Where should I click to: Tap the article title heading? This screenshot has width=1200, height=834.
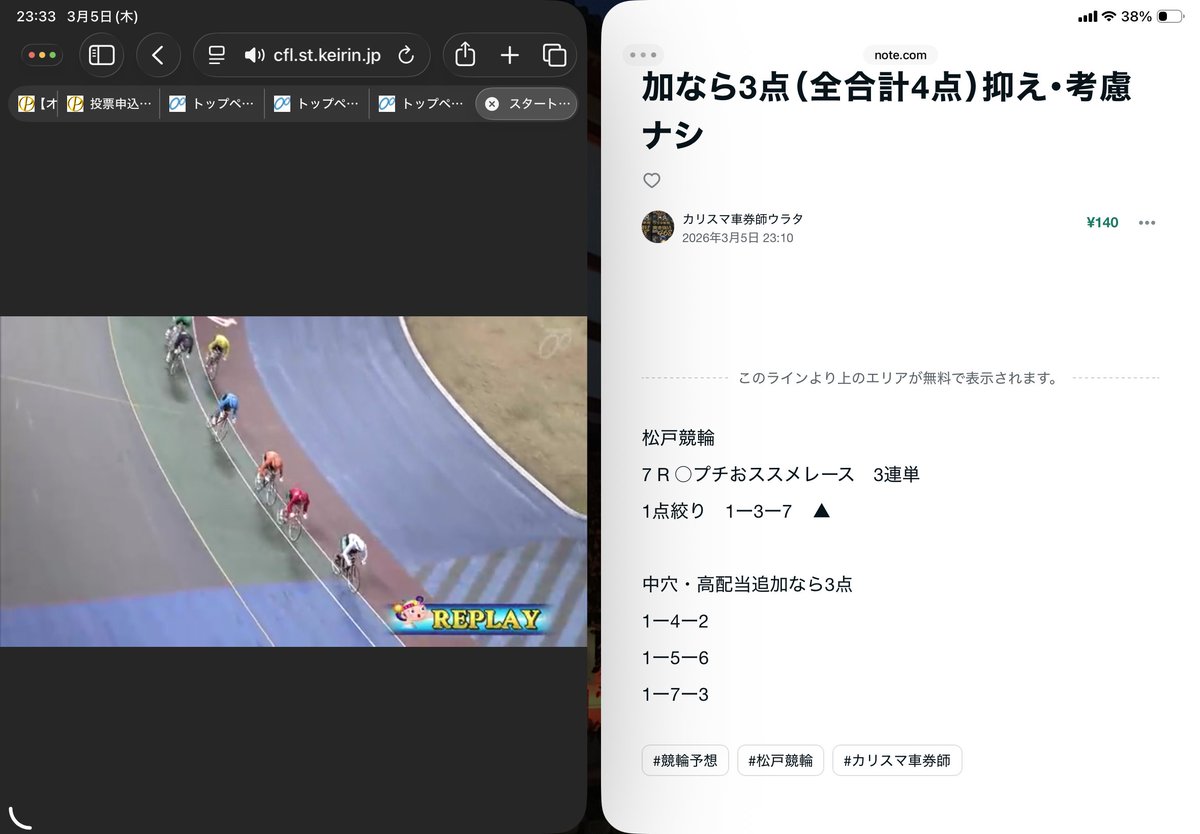[x=887, y=108]
